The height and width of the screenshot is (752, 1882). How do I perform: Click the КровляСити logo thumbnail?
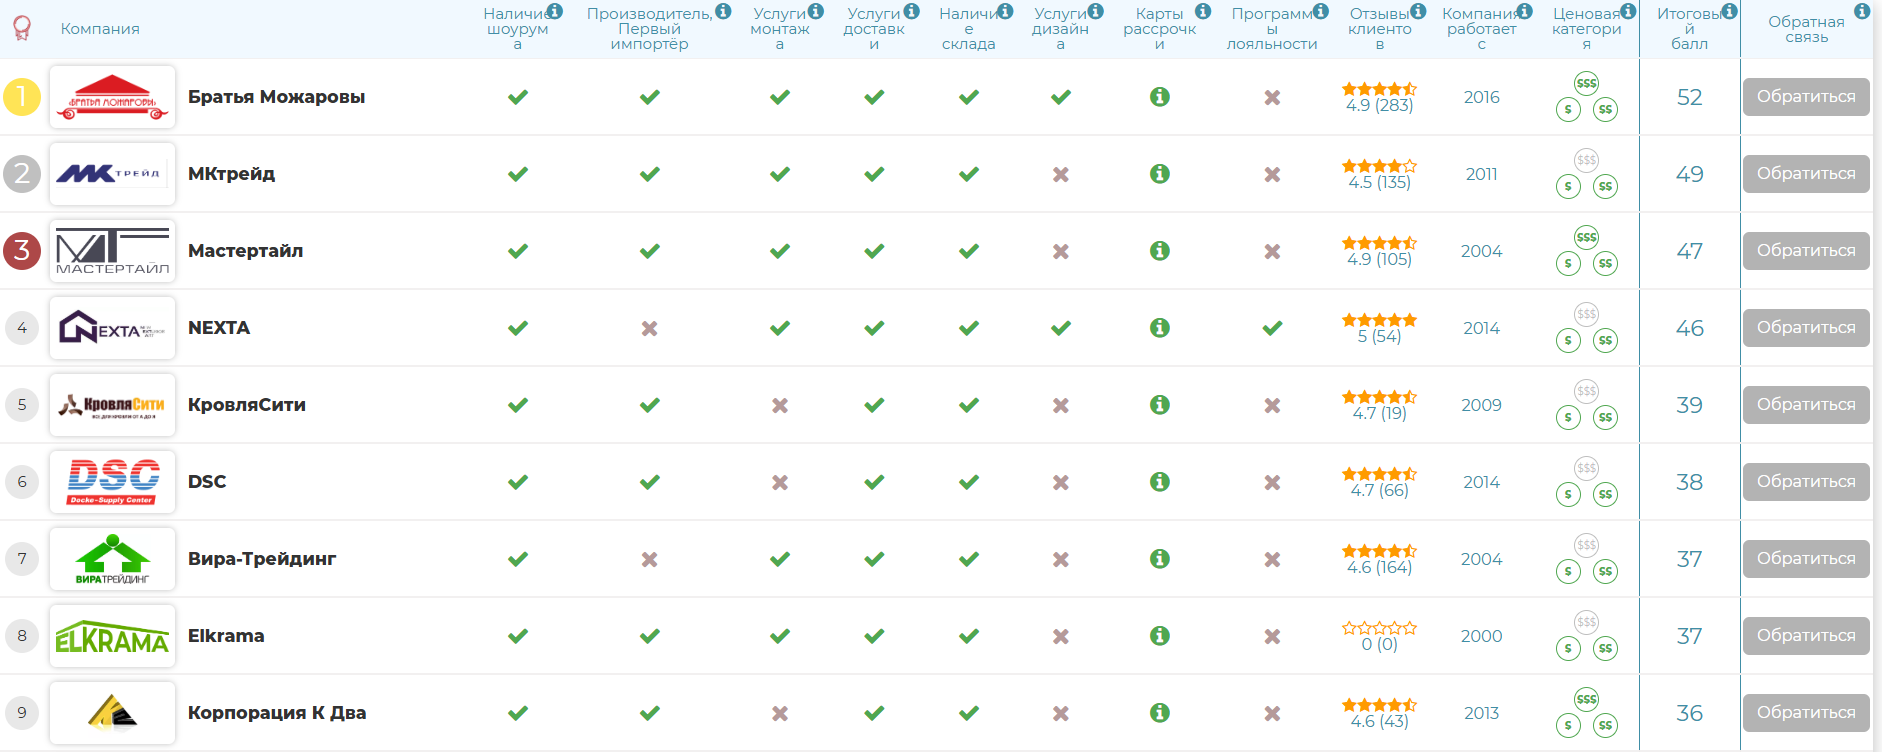[x=112, y=405]
